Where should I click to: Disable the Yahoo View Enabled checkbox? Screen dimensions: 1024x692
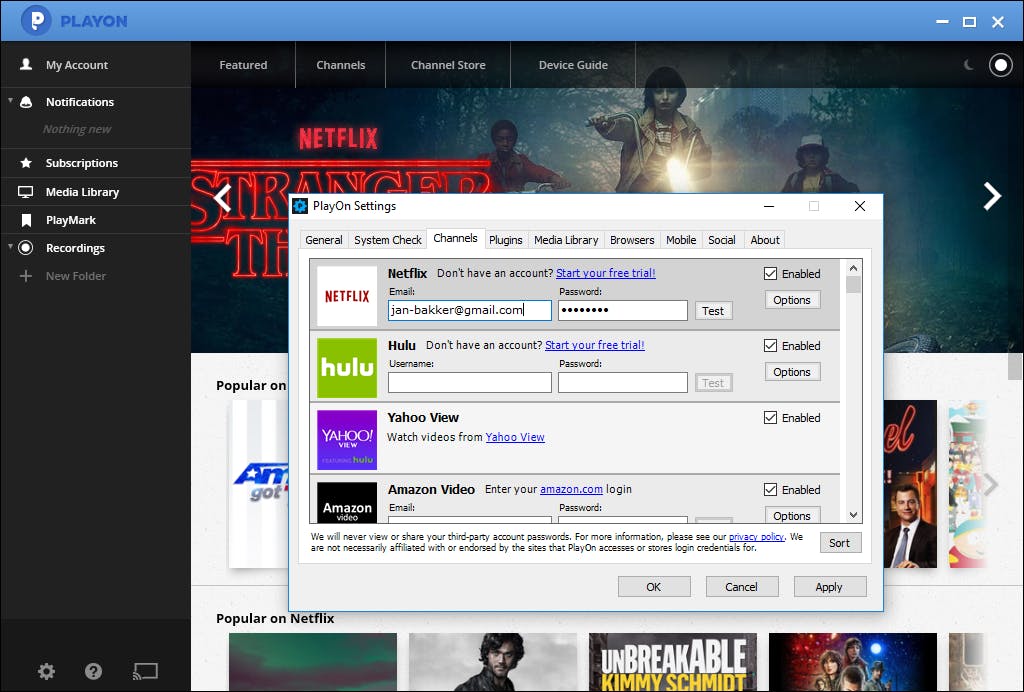[771, 417]
